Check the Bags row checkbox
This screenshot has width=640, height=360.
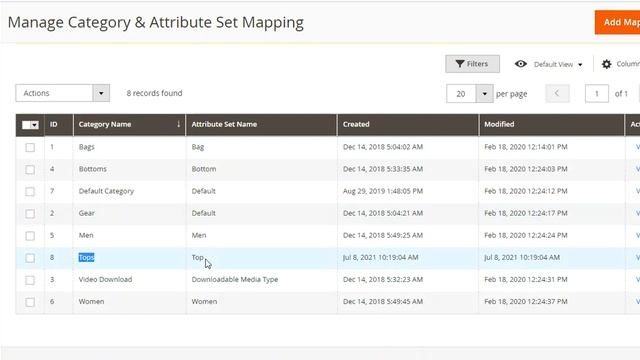[x=30, y=147]
